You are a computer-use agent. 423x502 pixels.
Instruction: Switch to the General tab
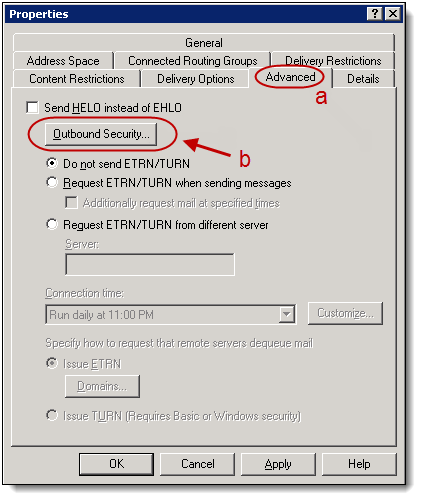pos(204,43)
